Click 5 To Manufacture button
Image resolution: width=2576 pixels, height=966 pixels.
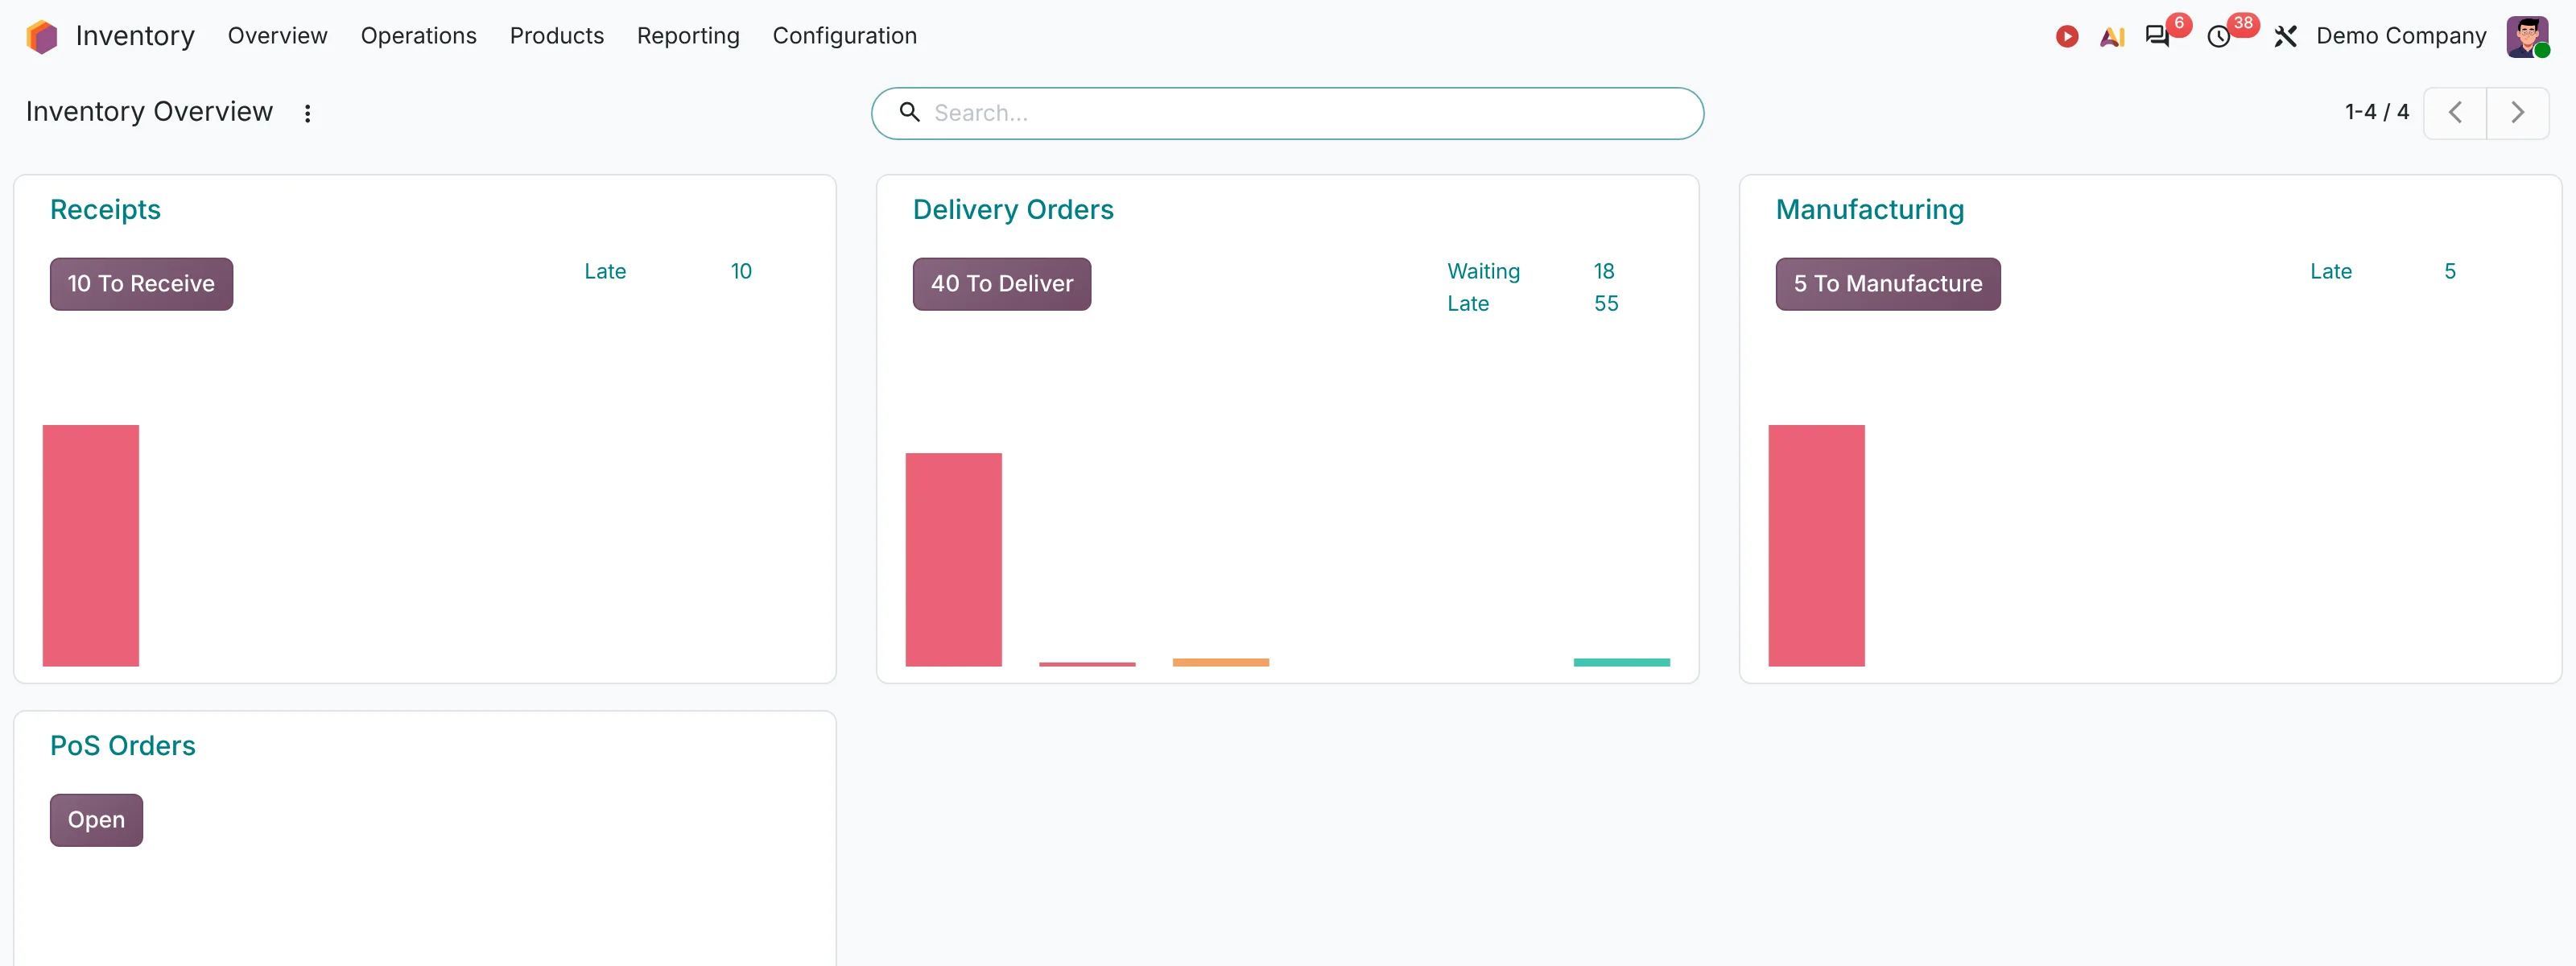click(x=1887, y=284)
